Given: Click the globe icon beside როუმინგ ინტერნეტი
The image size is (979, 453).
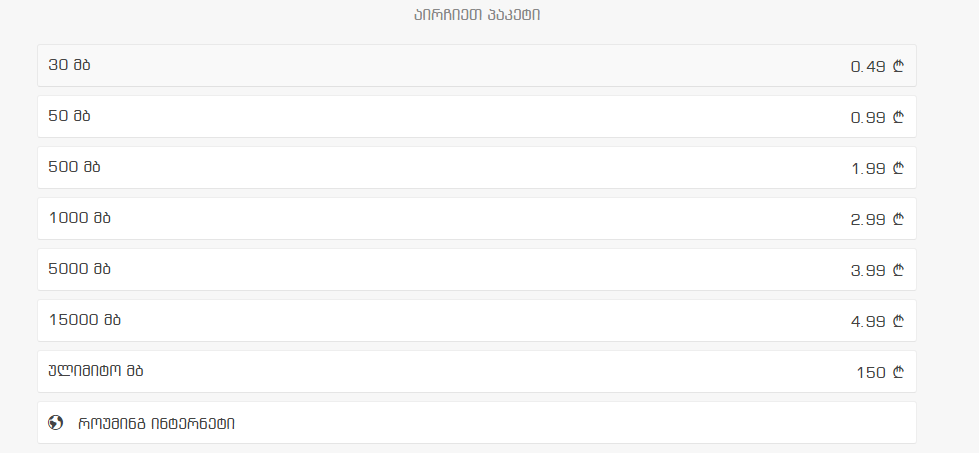Looking at the screenshot, I should click(56, 423).
